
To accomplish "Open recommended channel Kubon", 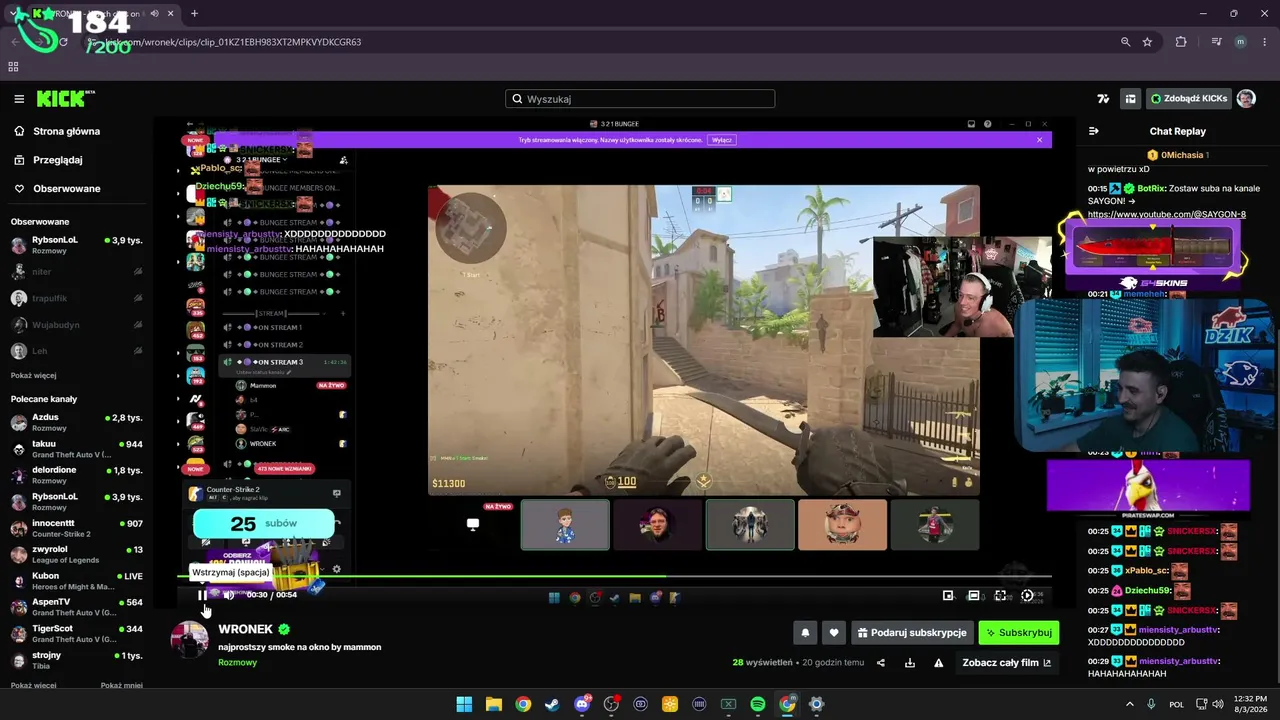I will point(76,581).
